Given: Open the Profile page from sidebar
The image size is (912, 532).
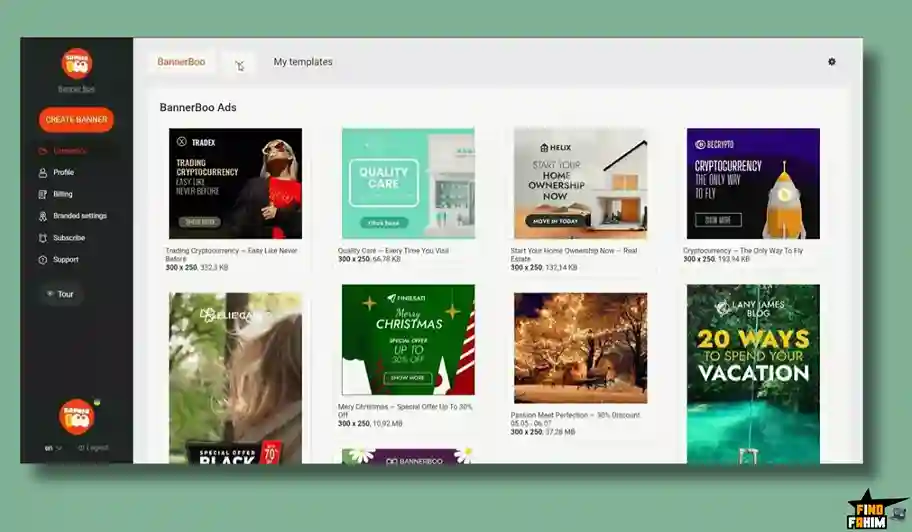Looking at the screenshot, I should (x=63, y=172).
